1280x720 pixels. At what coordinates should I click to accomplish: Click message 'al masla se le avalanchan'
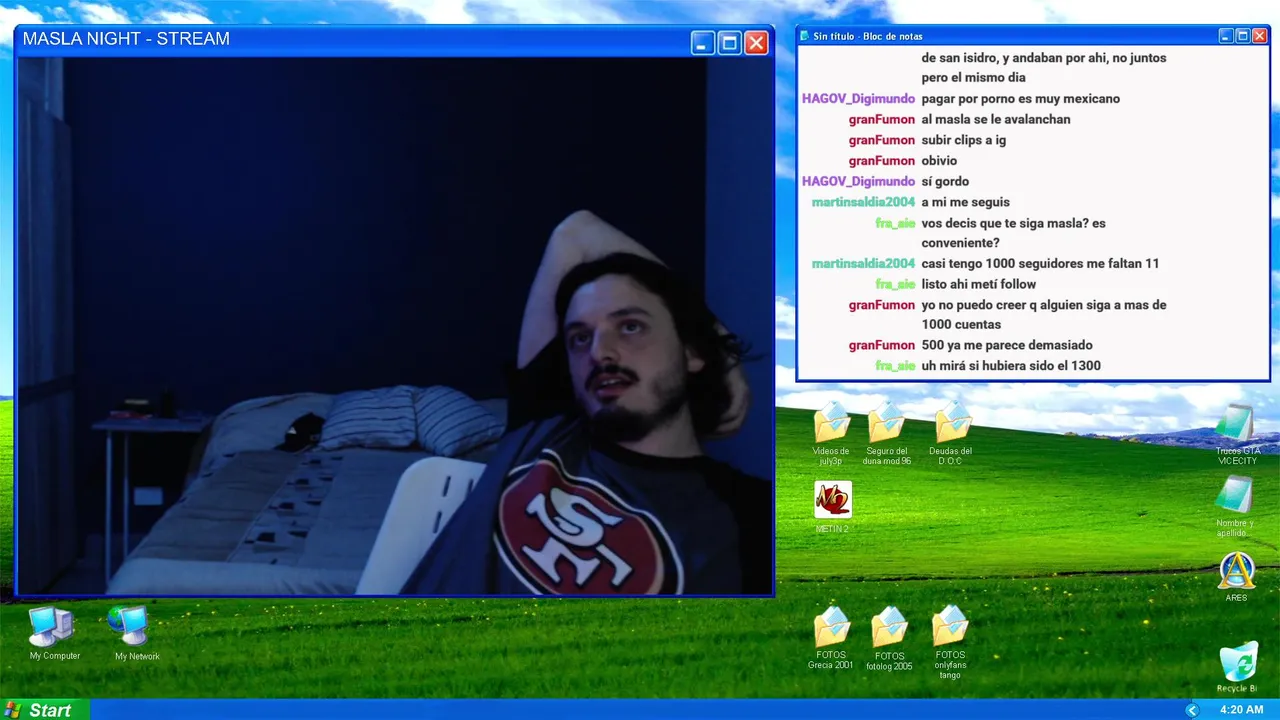[x=996, y=119]
